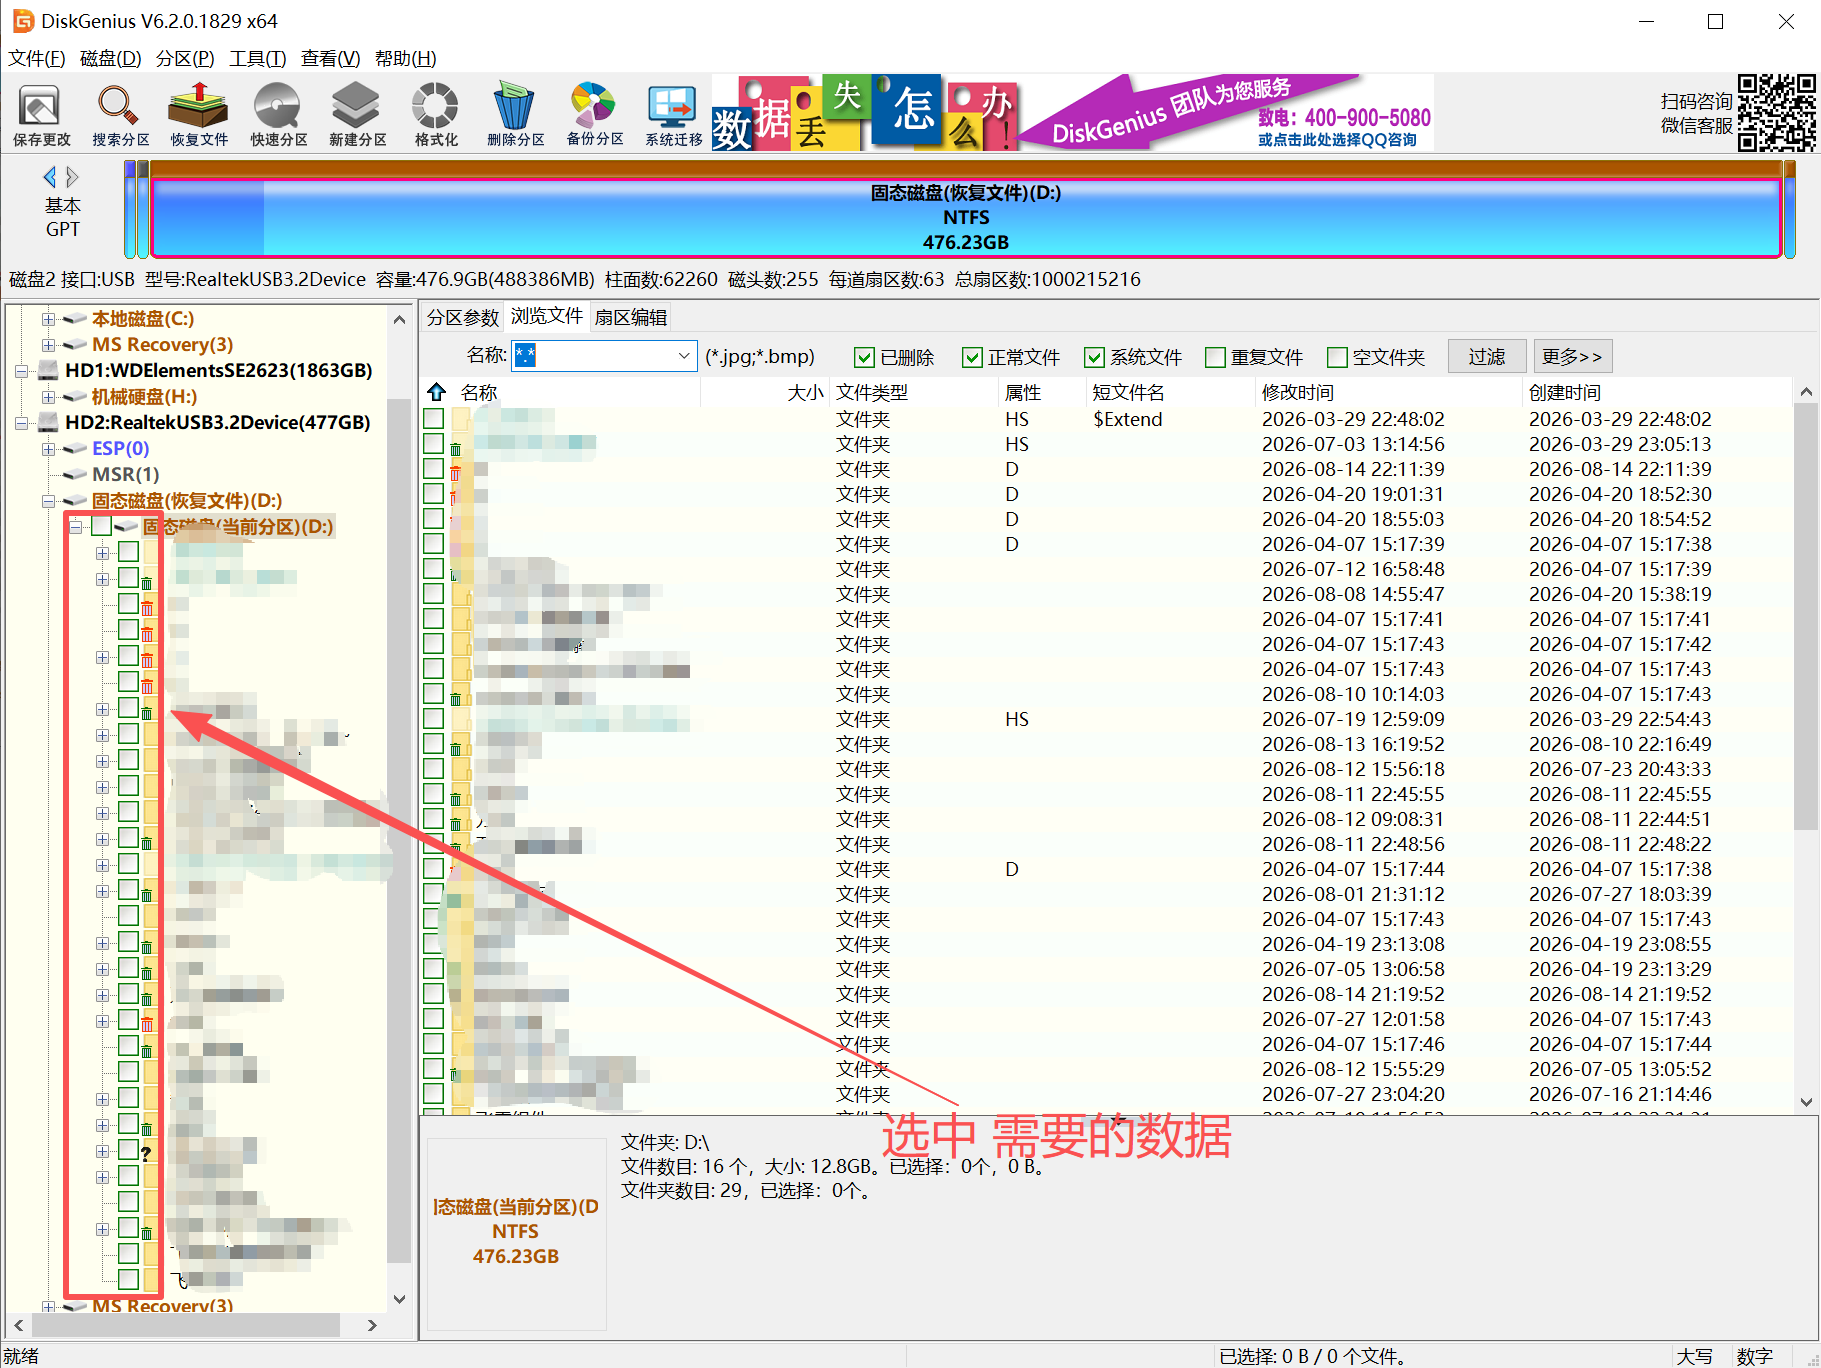The image size is (1821, 1368).
Task: Expand the 机械硬盘(H:) tree node
Action: pos(48,397)
